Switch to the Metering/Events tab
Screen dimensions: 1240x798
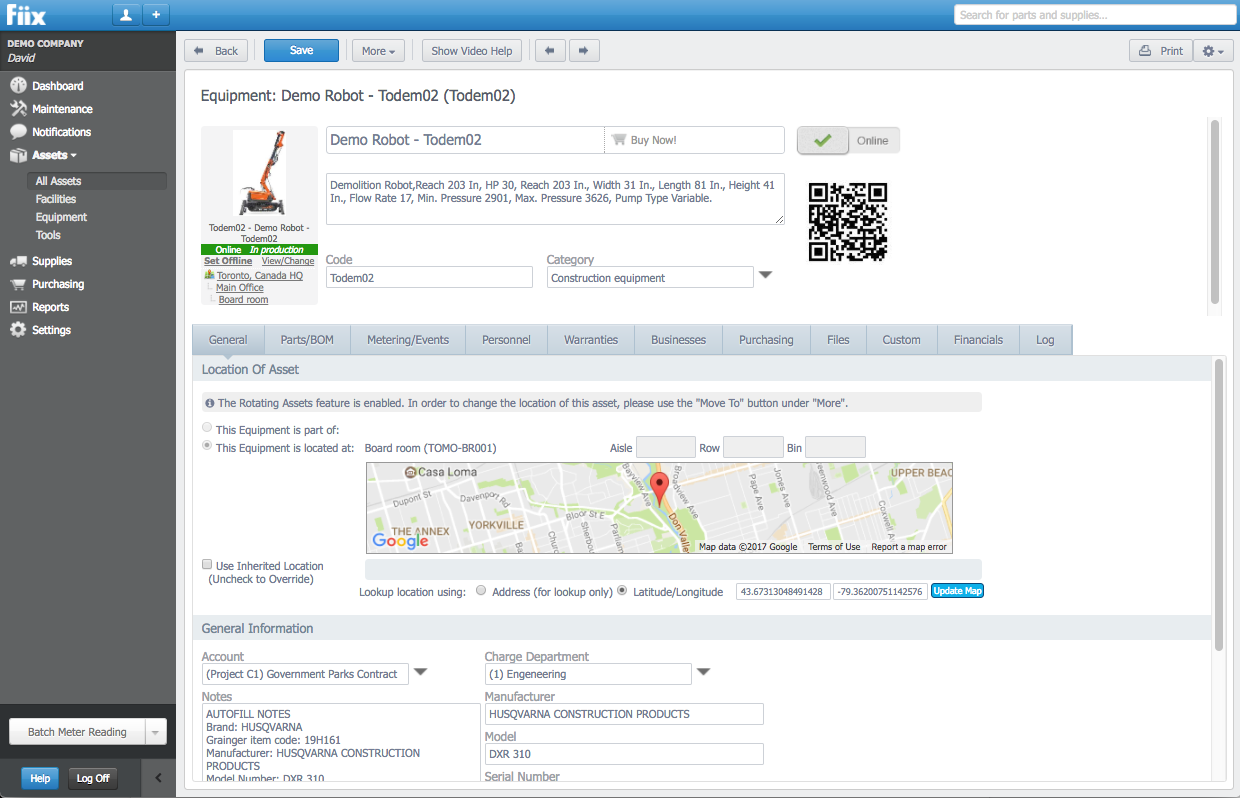[408, 340]
